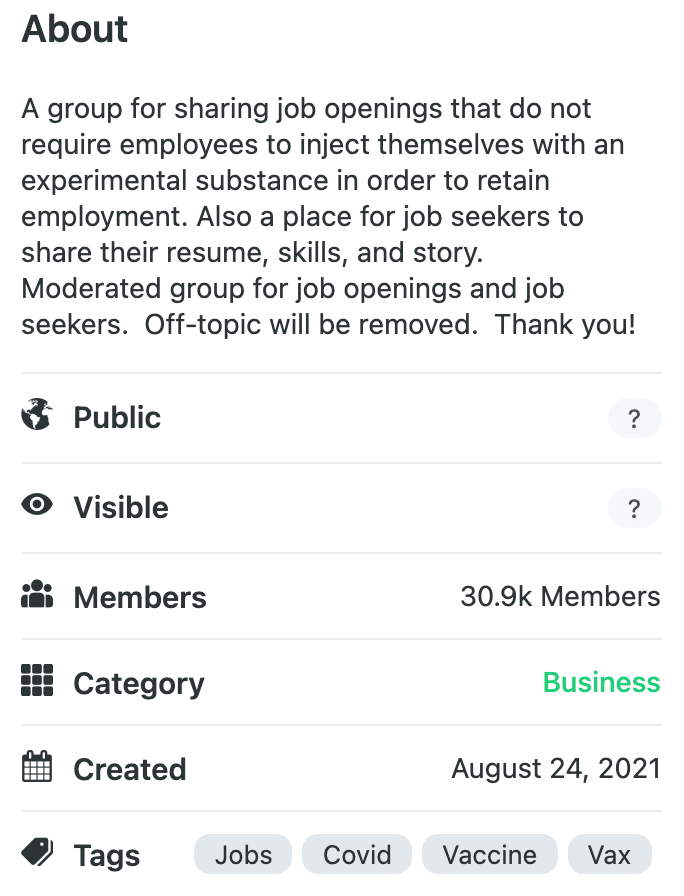This screenshot has width=684, height=896.
Task: Open the Public help question mark
Action: (634, 419)
